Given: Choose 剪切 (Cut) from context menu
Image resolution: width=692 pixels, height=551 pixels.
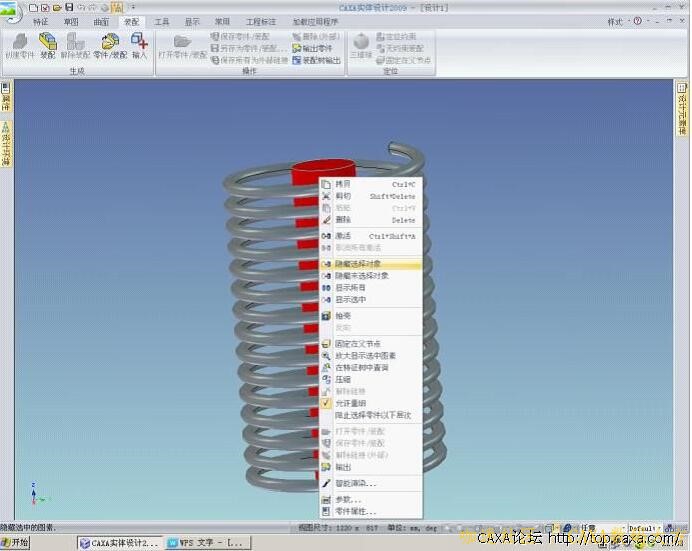Looking at the screenshot, I should click(343, 196).
